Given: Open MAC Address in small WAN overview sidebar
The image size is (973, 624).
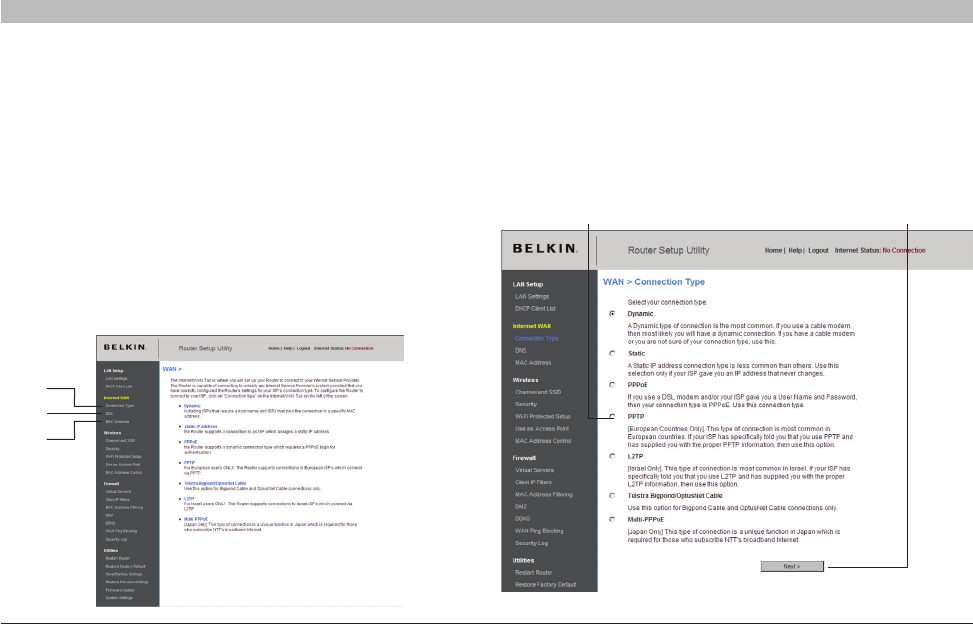Looking at the screenshot, I should (x=117, y=422).
